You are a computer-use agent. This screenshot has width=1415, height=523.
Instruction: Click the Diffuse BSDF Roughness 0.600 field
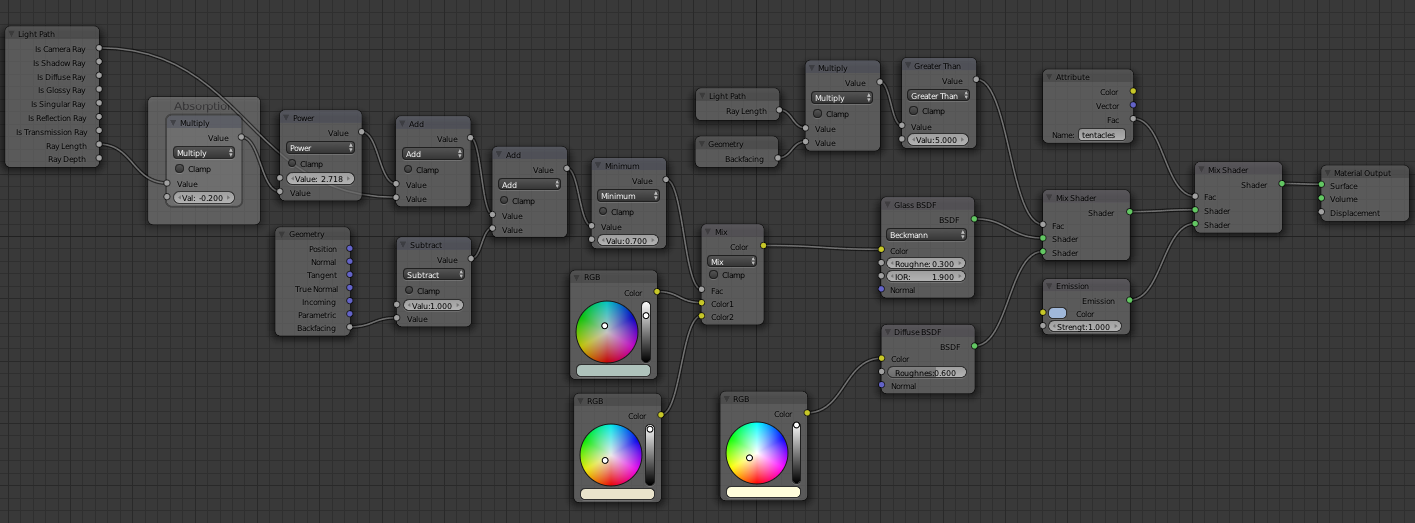coord(926,372)
